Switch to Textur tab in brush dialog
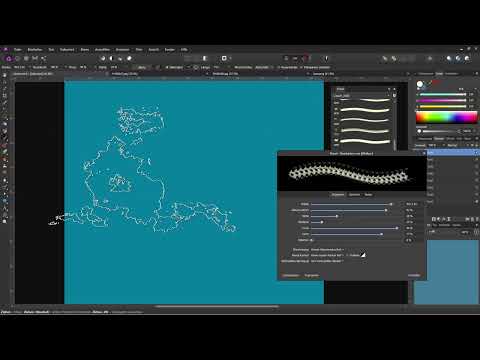 [368, 195]
